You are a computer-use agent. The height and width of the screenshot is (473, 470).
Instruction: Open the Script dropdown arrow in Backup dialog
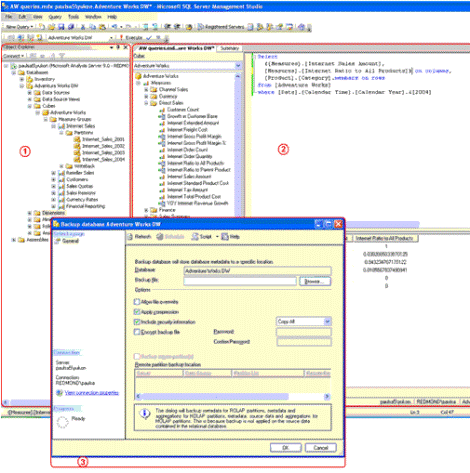tap(217, 236)
